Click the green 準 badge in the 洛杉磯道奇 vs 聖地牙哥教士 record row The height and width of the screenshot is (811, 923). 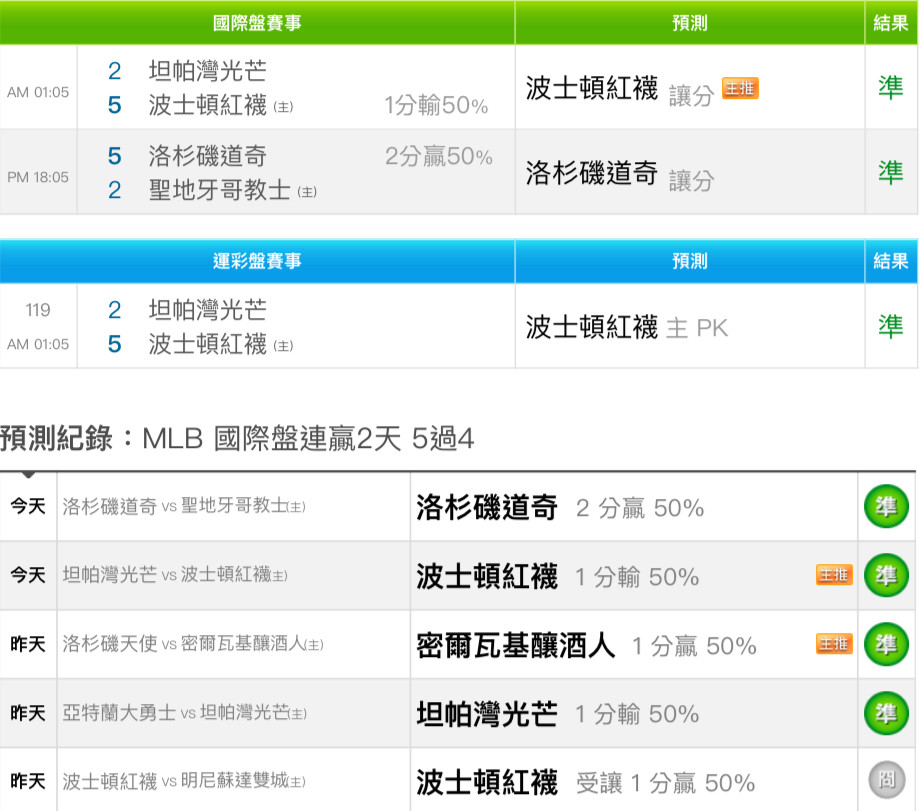tap(886, 506)
